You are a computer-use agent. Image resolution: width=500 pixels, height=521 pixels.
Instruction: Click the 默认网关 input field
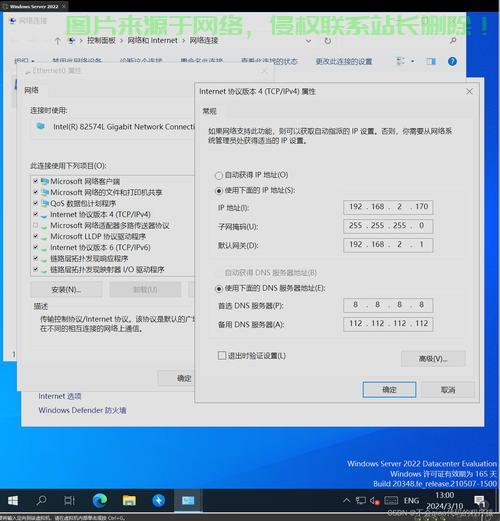[388, 245]
